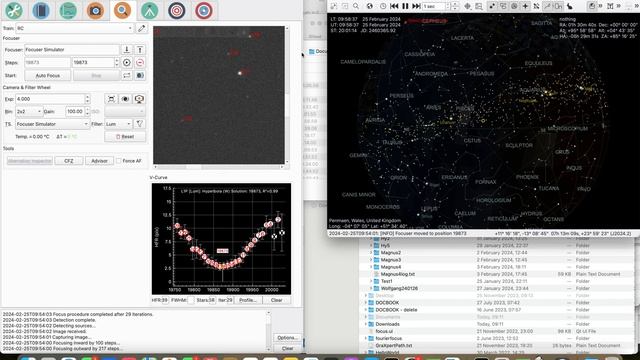Enable the Force AF checkbox
The height and width of the screenshot is (360, 640).
pyautogui.click(x=119, y=161)
